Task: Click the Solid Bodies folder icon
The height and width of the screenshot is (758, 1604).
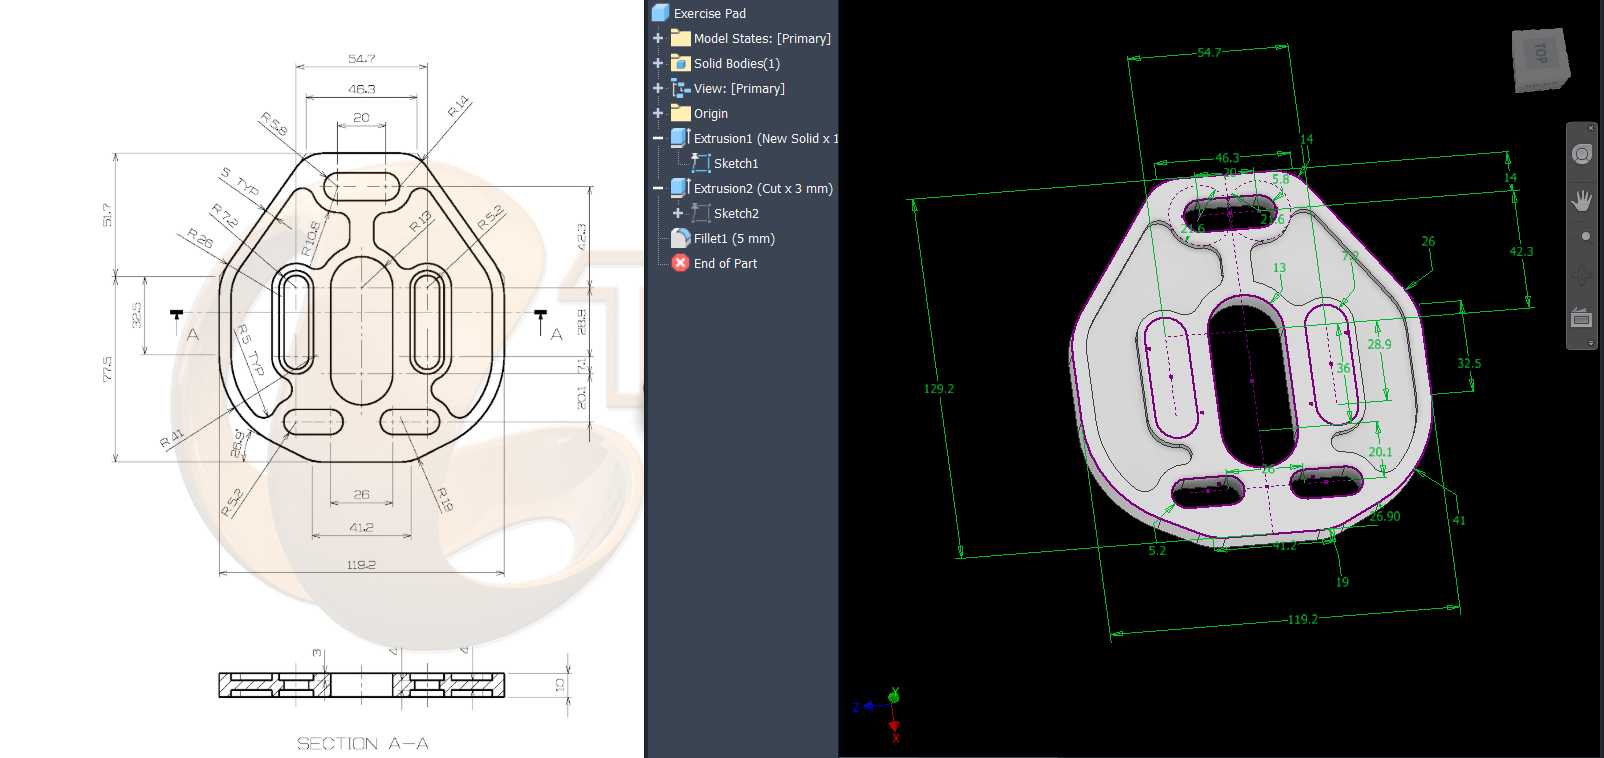Action: coord(681,63)
